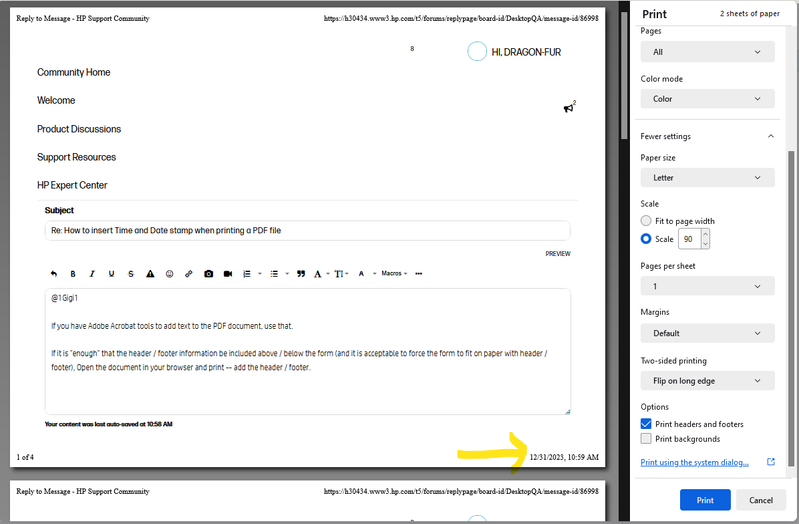Click the insert link chain icon

click(189, 274)
